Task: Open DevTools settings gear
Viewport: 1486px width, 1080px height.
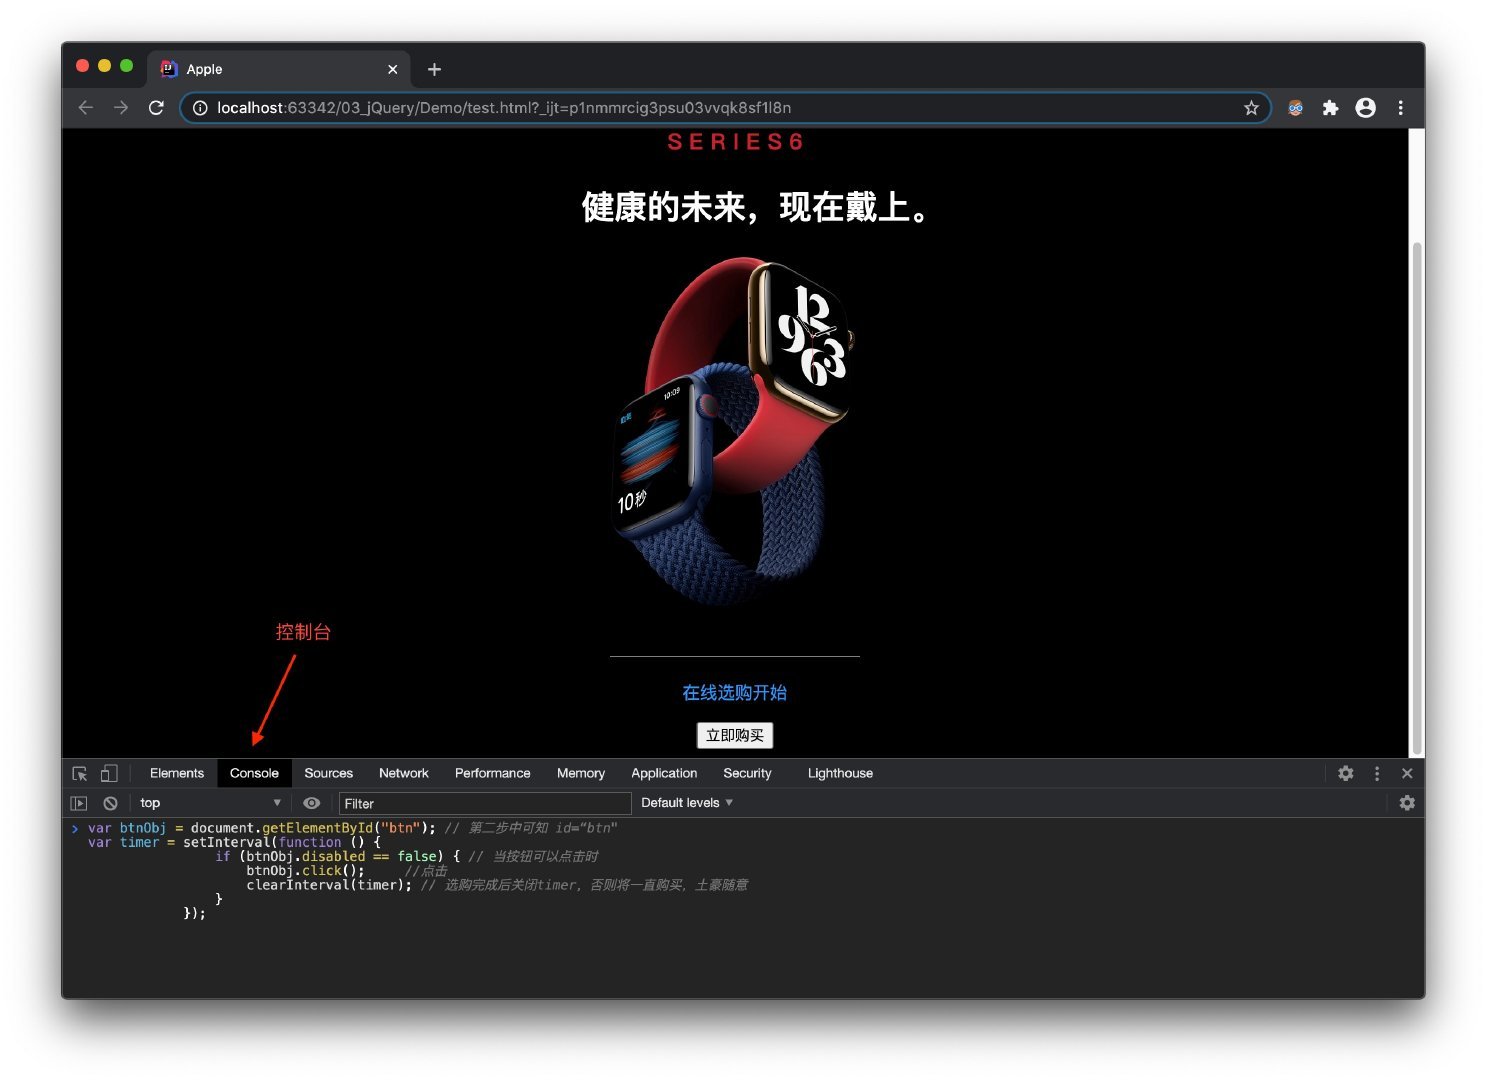Action: [1346, 773]
